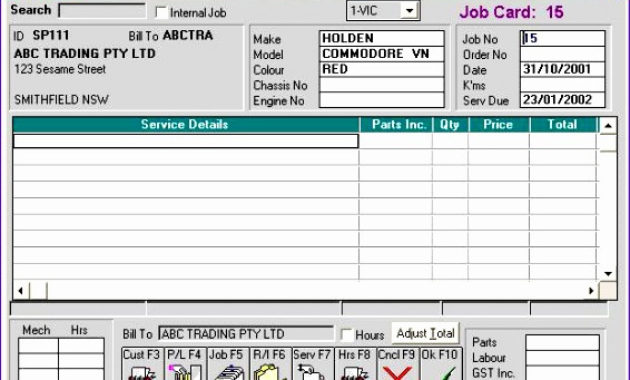Screen dimensions: 630x380
Task: Click address text 123 Sesame Street
Action: (x=60, y=69)
